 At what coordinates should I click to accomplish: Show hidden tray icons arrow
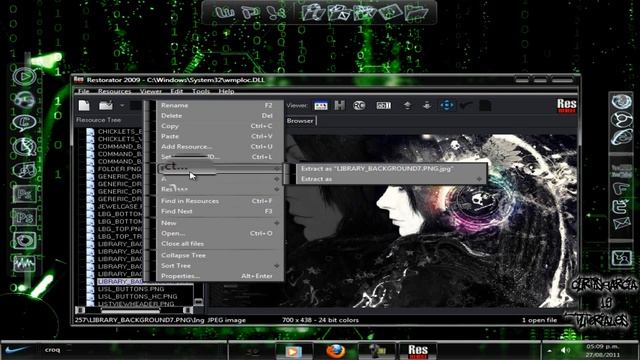point(549,351)
